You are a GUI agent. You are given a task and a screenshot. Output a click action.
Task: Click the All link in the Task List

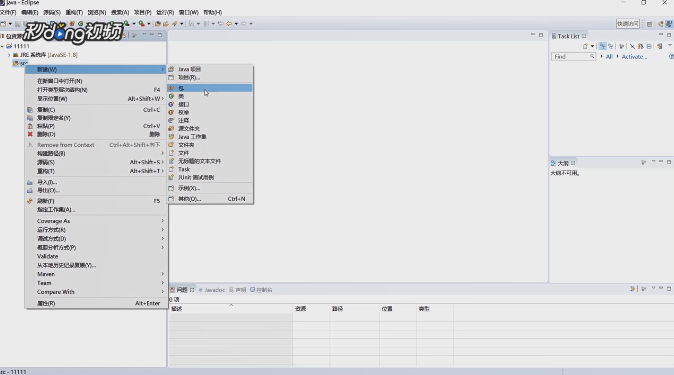click(609, 57)
